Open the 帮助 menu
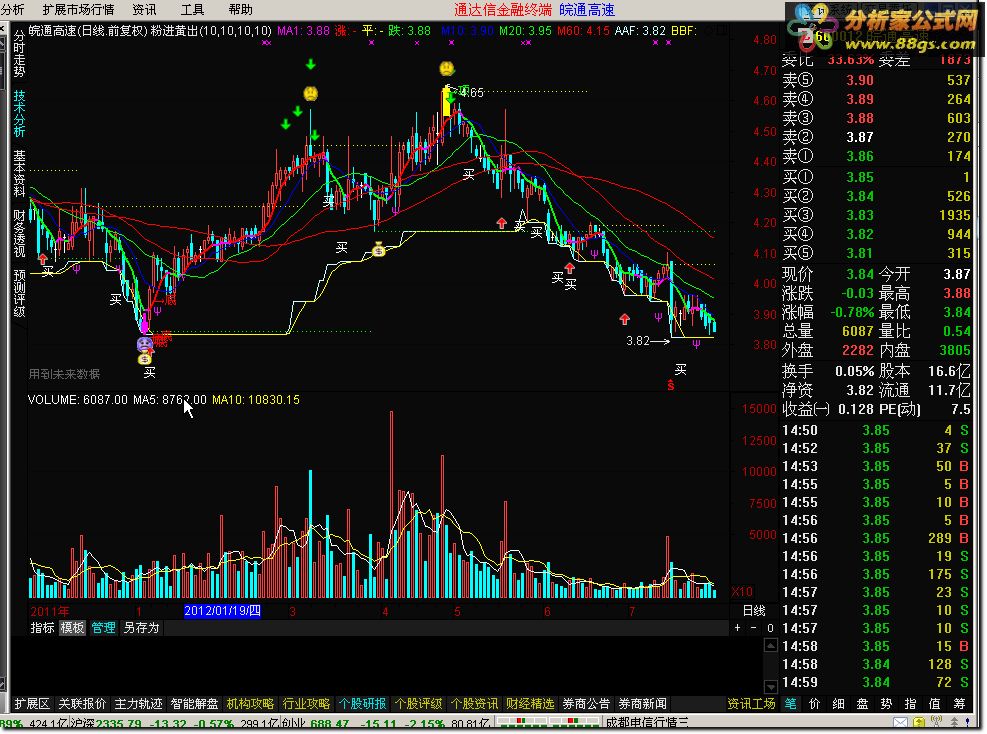This screenshot has height=734, width=987. (x=240, y=9)
